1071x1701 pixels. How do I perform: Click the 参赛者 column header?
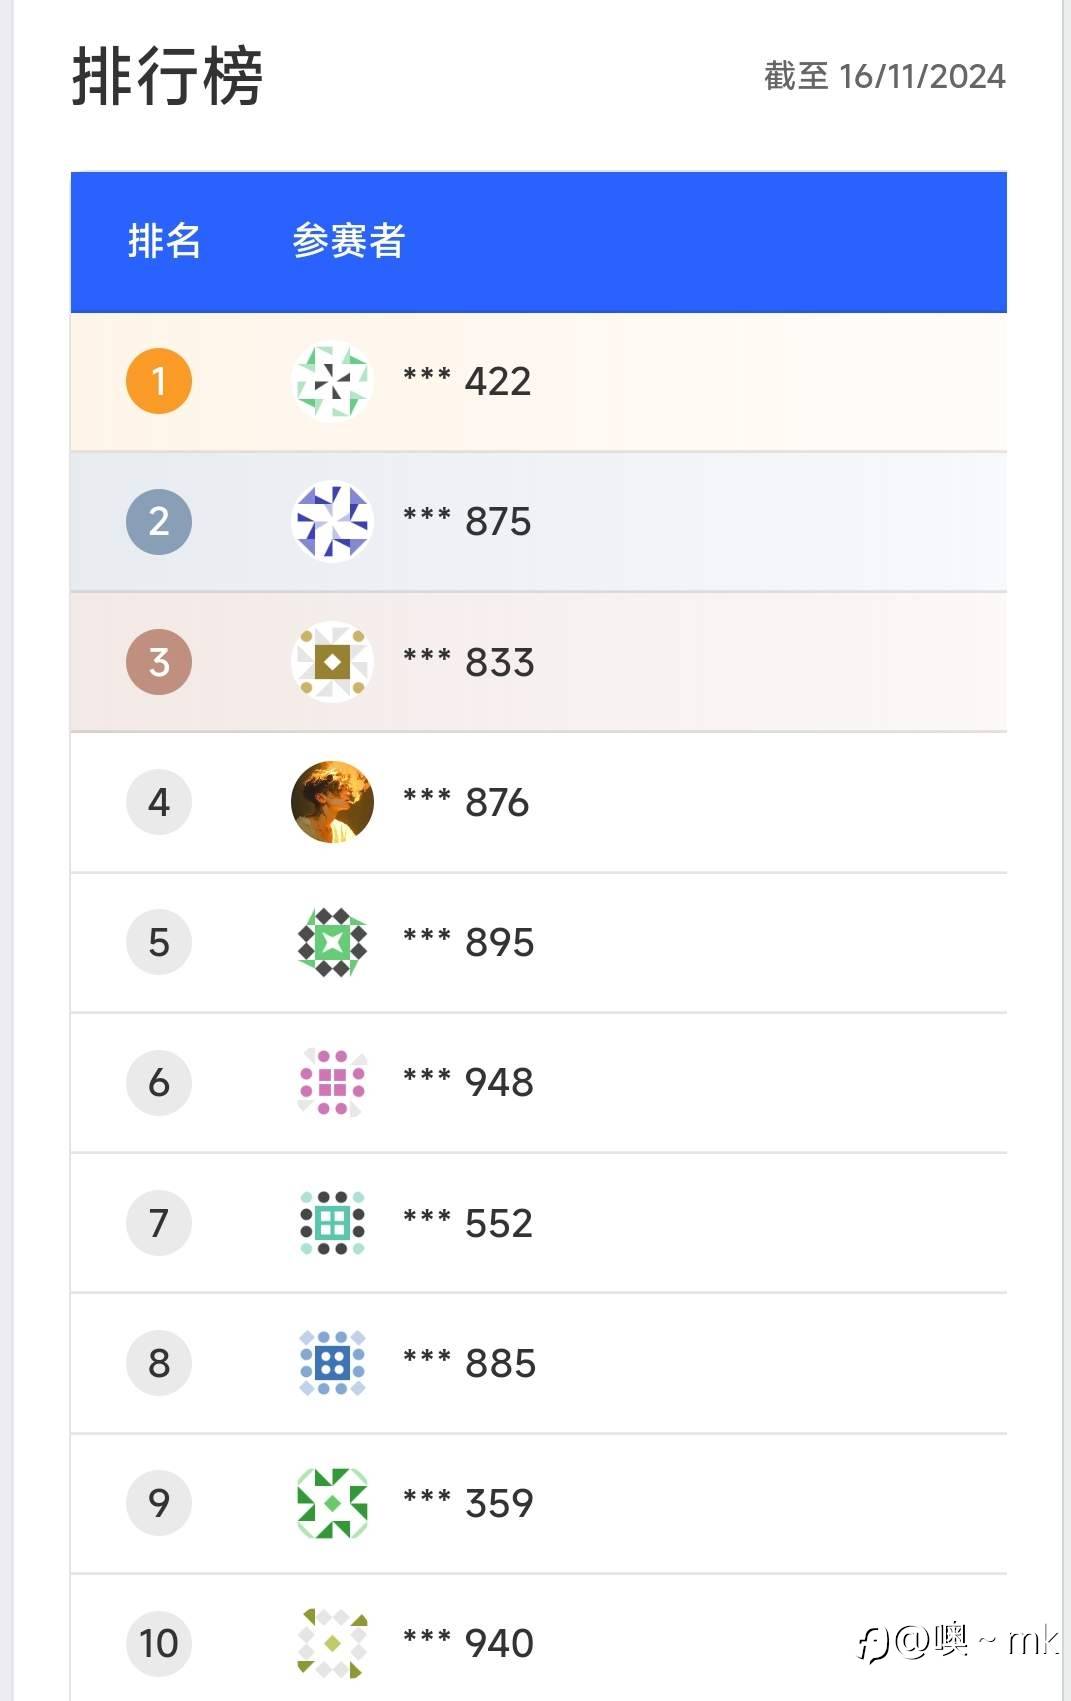point(348,241)
